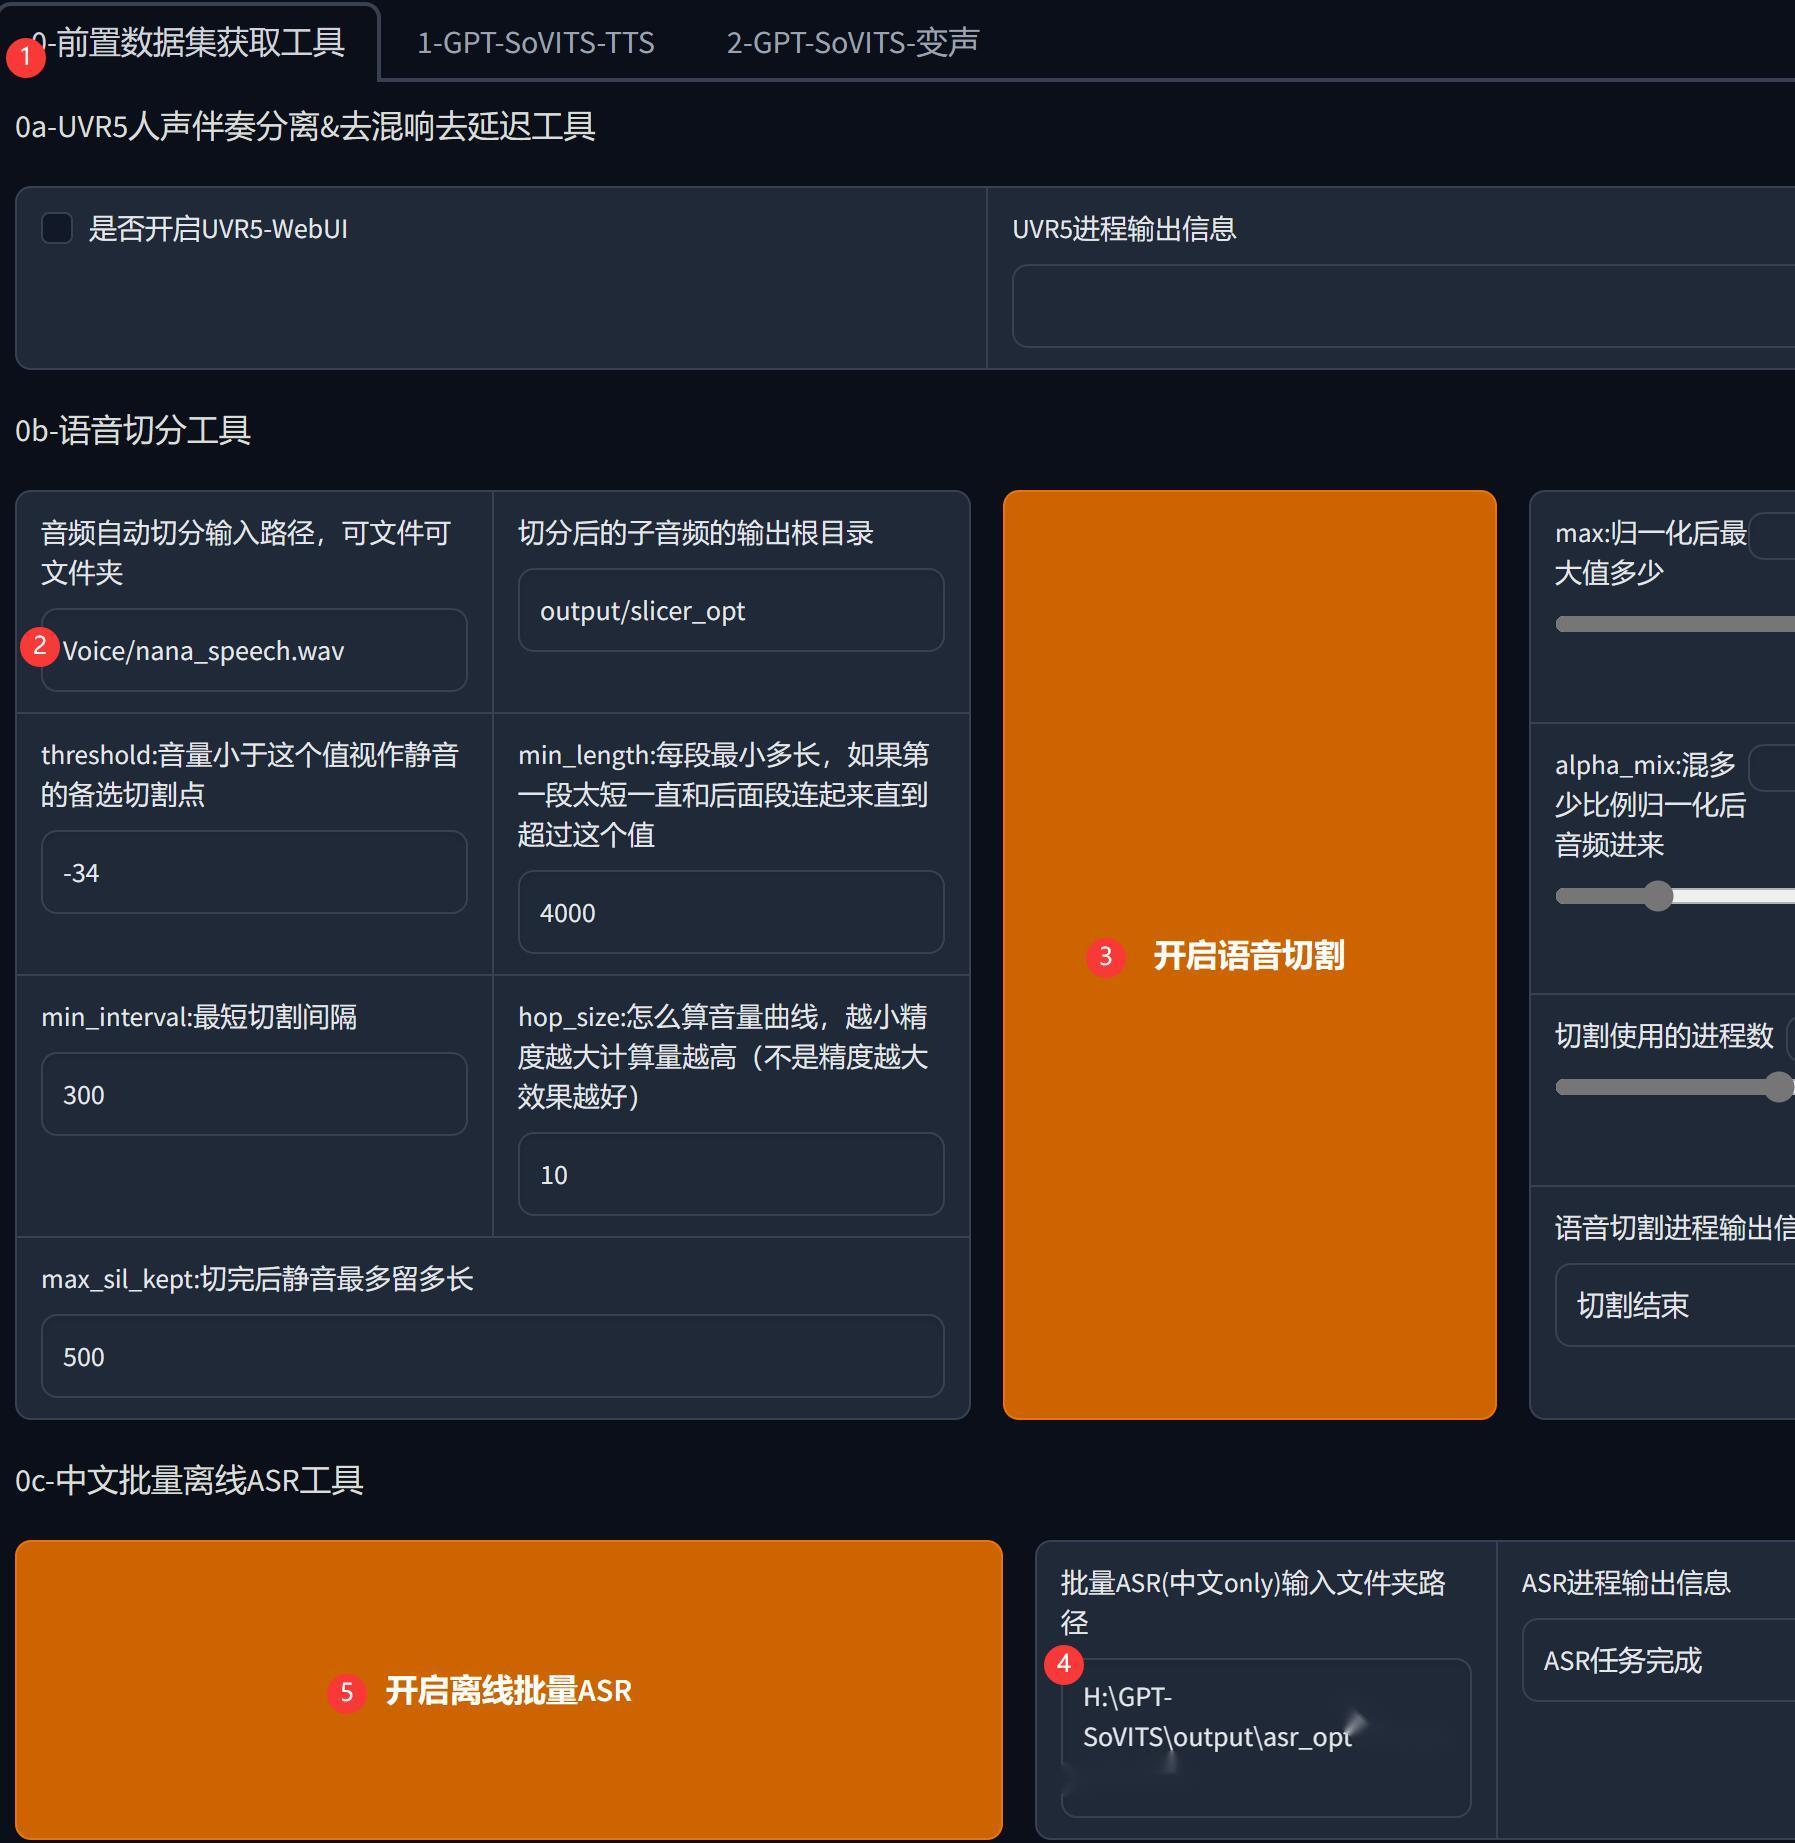Open the 0-前置数据集获取工具 tab
The height and width of the screenshot is (1843, 1795).
189,42
